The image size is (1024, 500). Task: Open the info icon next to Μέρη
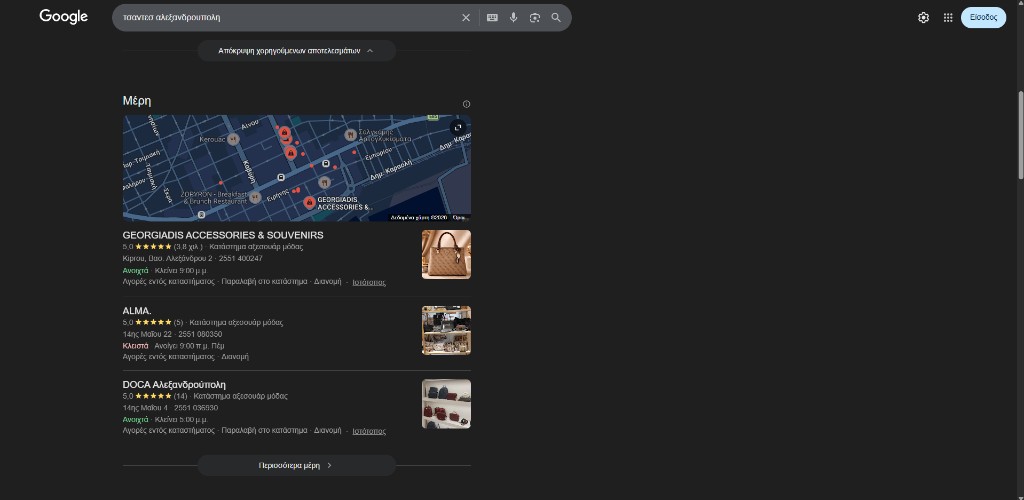(x=466, y=104)
